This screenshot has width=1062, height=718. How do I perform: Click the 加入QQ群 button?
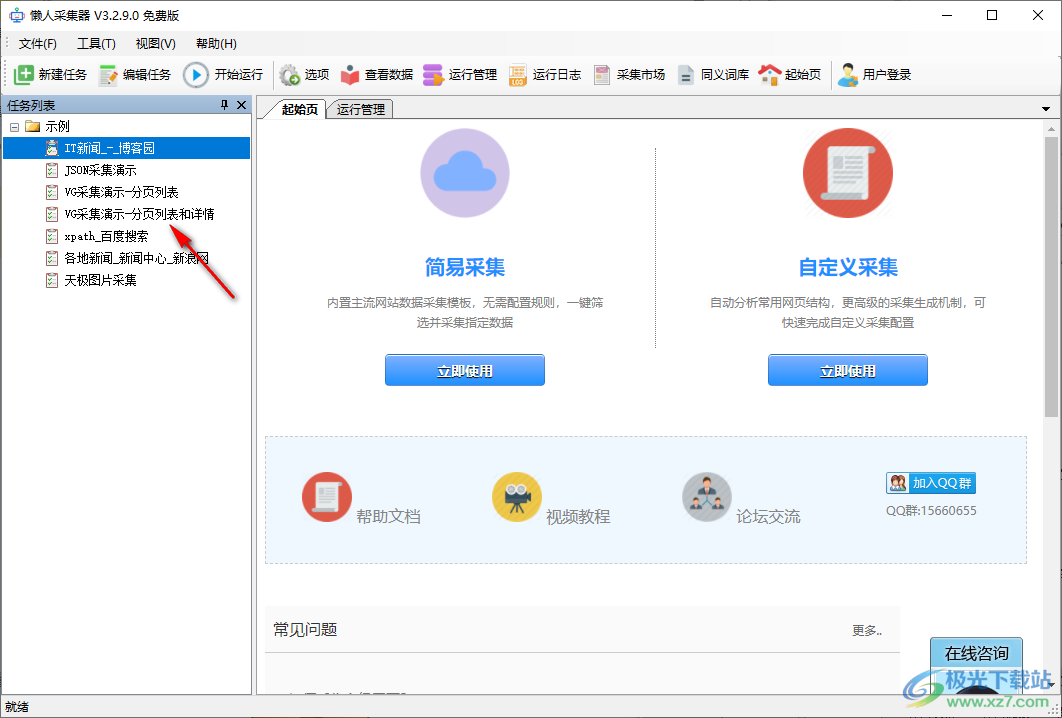click(x=931, y=482)
